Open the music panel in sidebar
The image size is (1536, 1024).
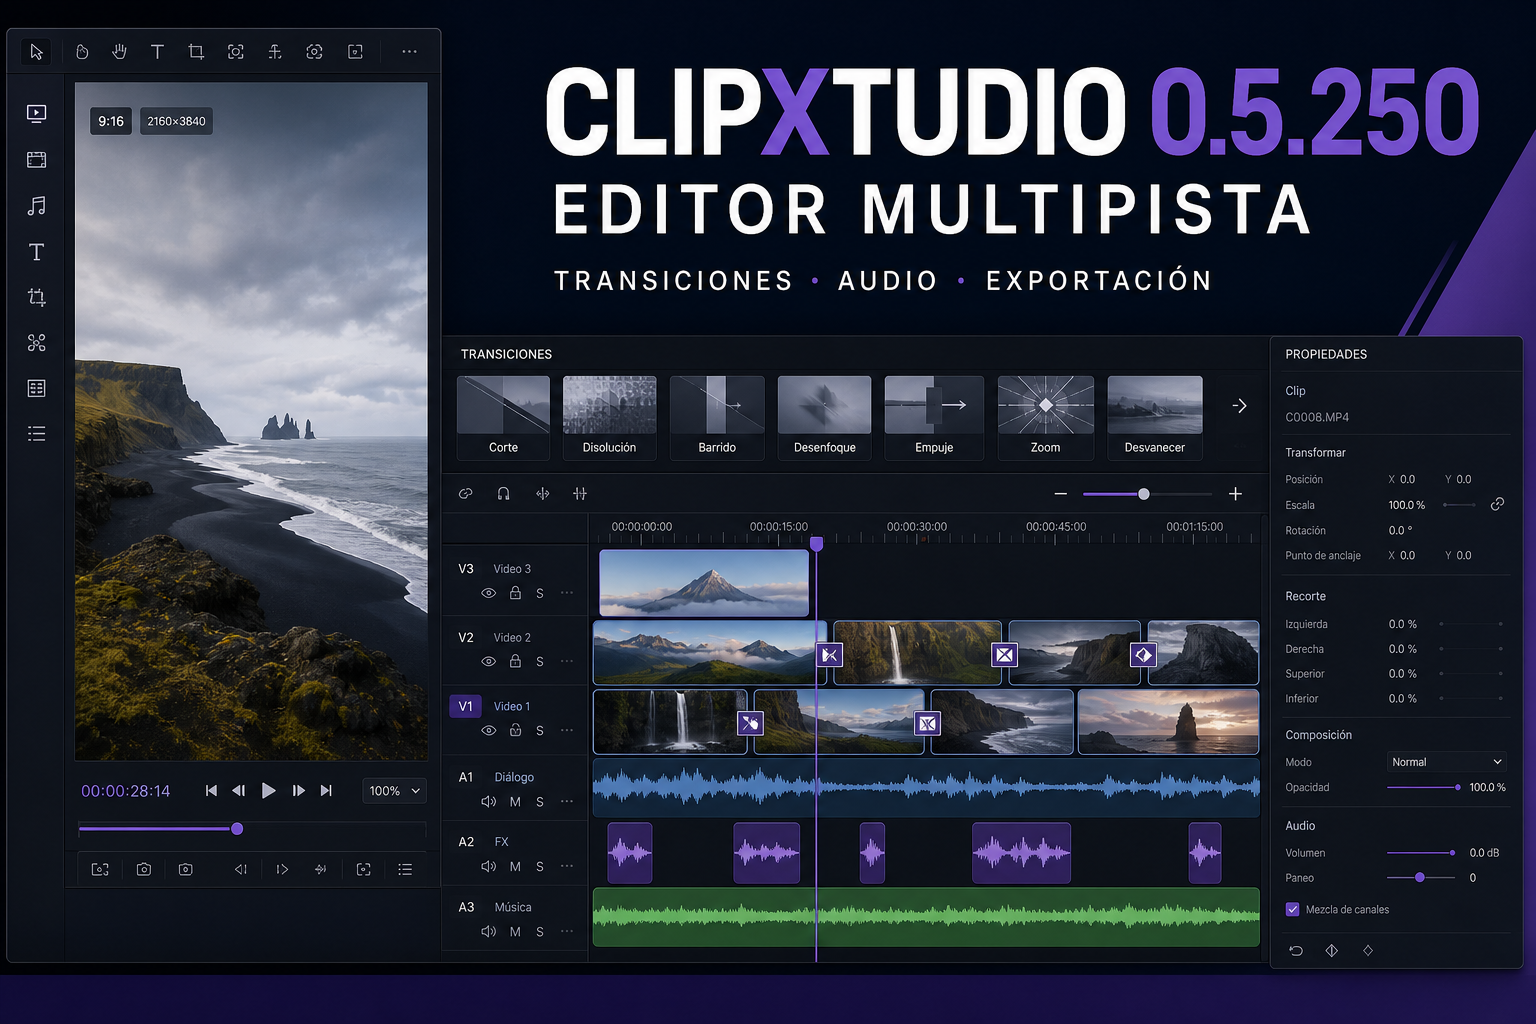click(x=37, y=206)
